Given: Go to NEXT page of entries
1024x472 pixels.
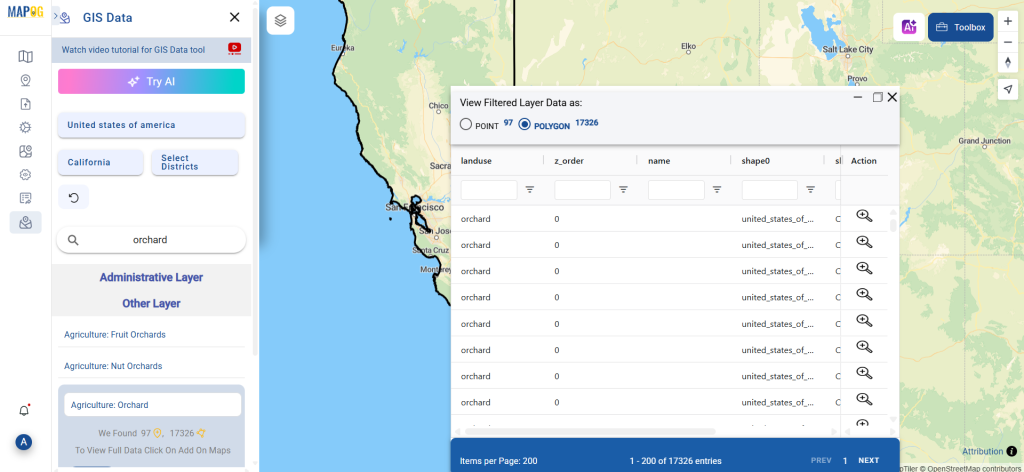Looking at the screenshot, I should (868, 460).
